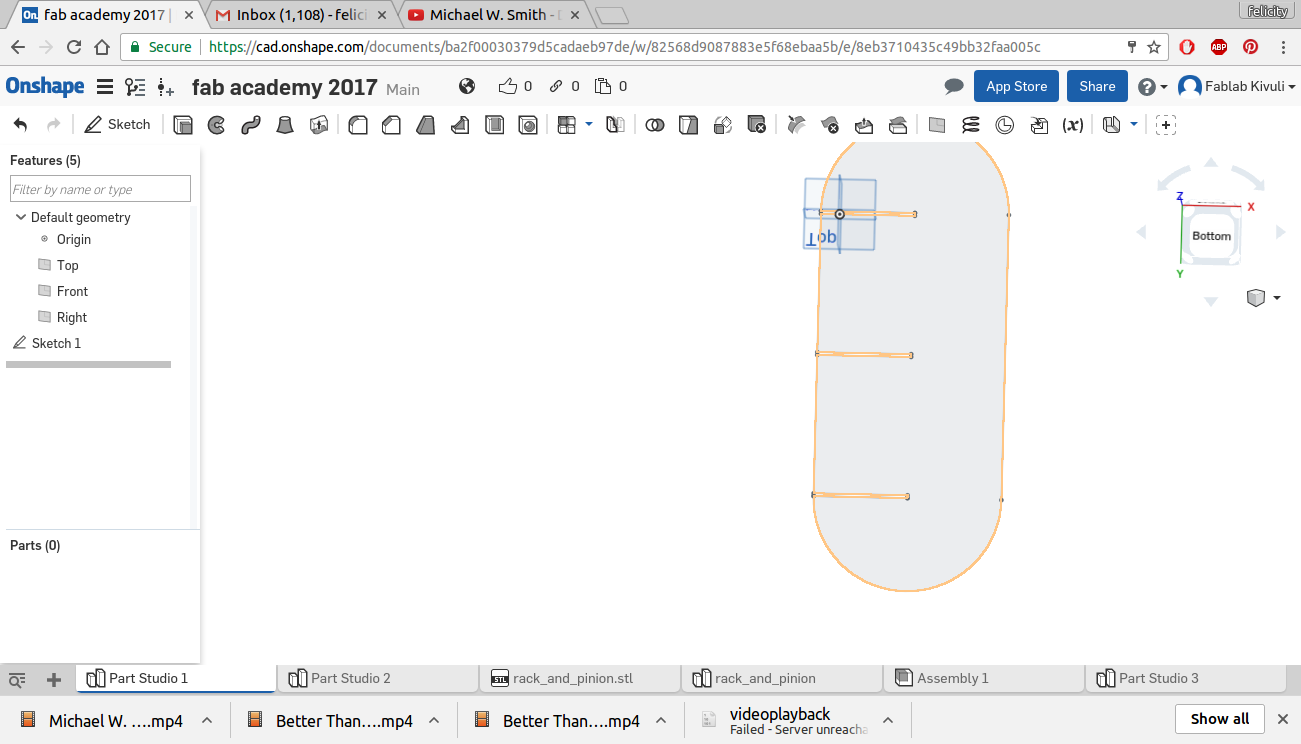Select the Linear pattern tool
The width and height of the screenshot is (1301, 744).
pyautogui.click(x=567, y=125)
